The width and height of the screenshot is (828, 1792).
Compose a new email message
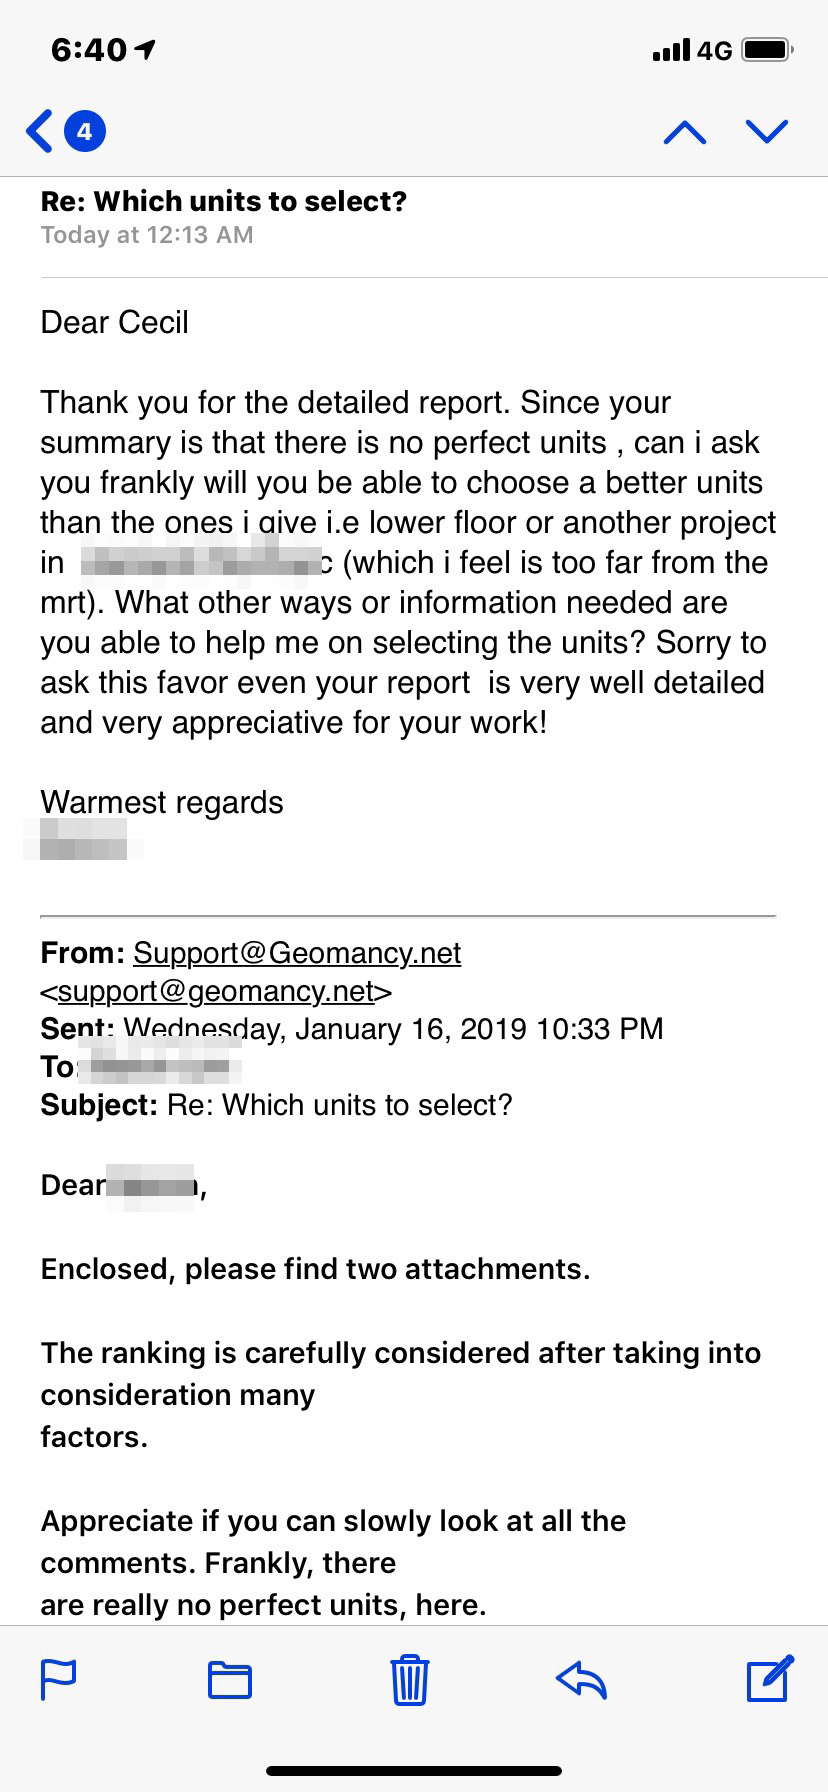(x=770, y=1678)
